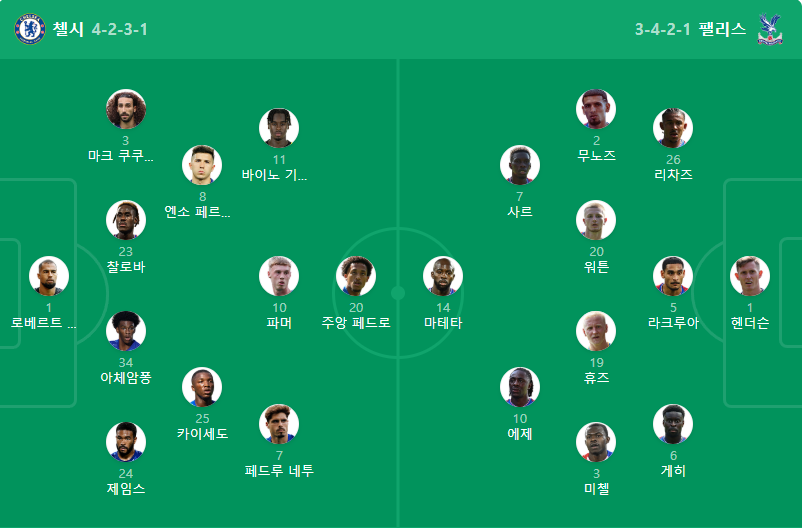Click 마크 쿠쿠... number 3 player photo
Screen dimensions: 805x528
click(126, 109)
